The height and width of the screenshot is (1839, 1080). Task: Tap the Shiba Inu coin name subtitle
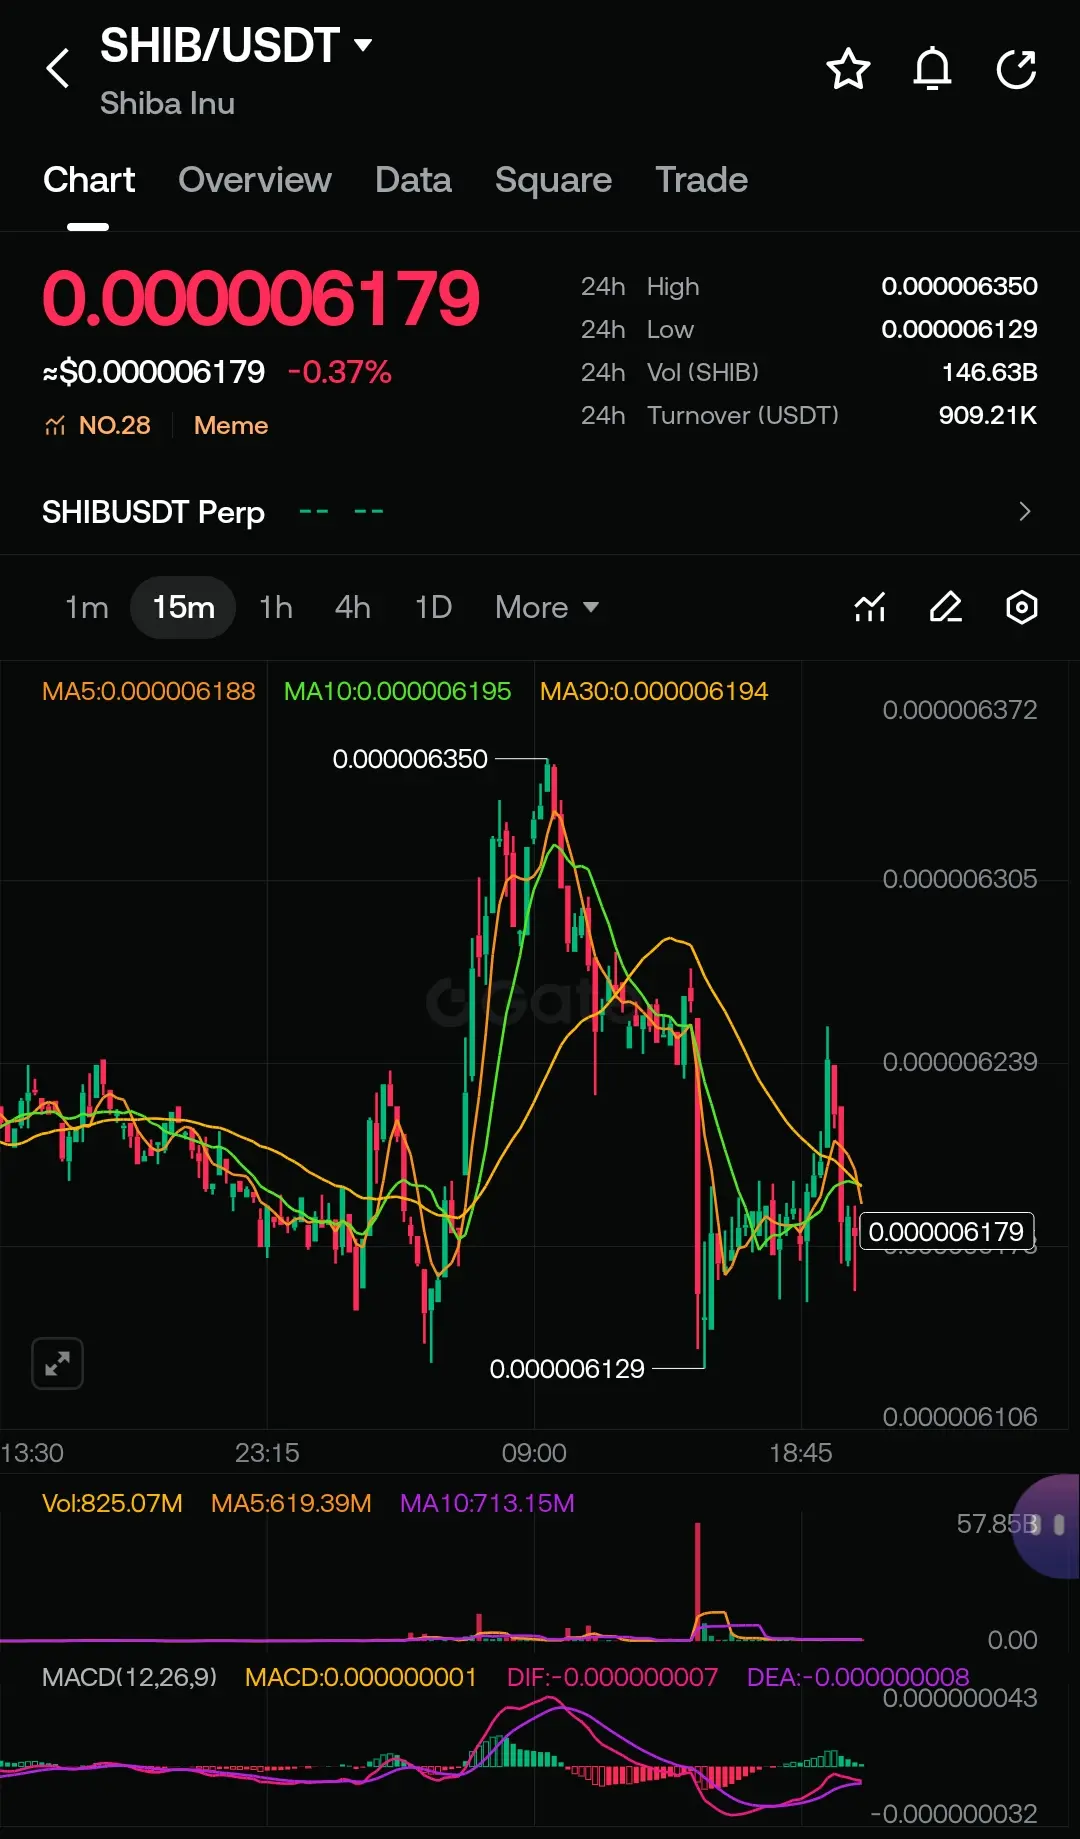click(x=167, y=103)
